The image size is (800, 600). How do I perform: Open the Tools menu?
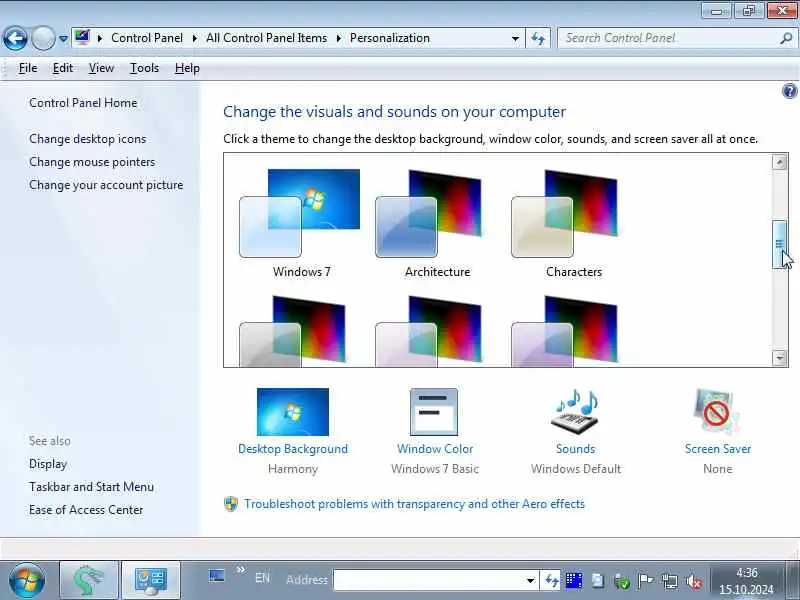click(144, 68)
